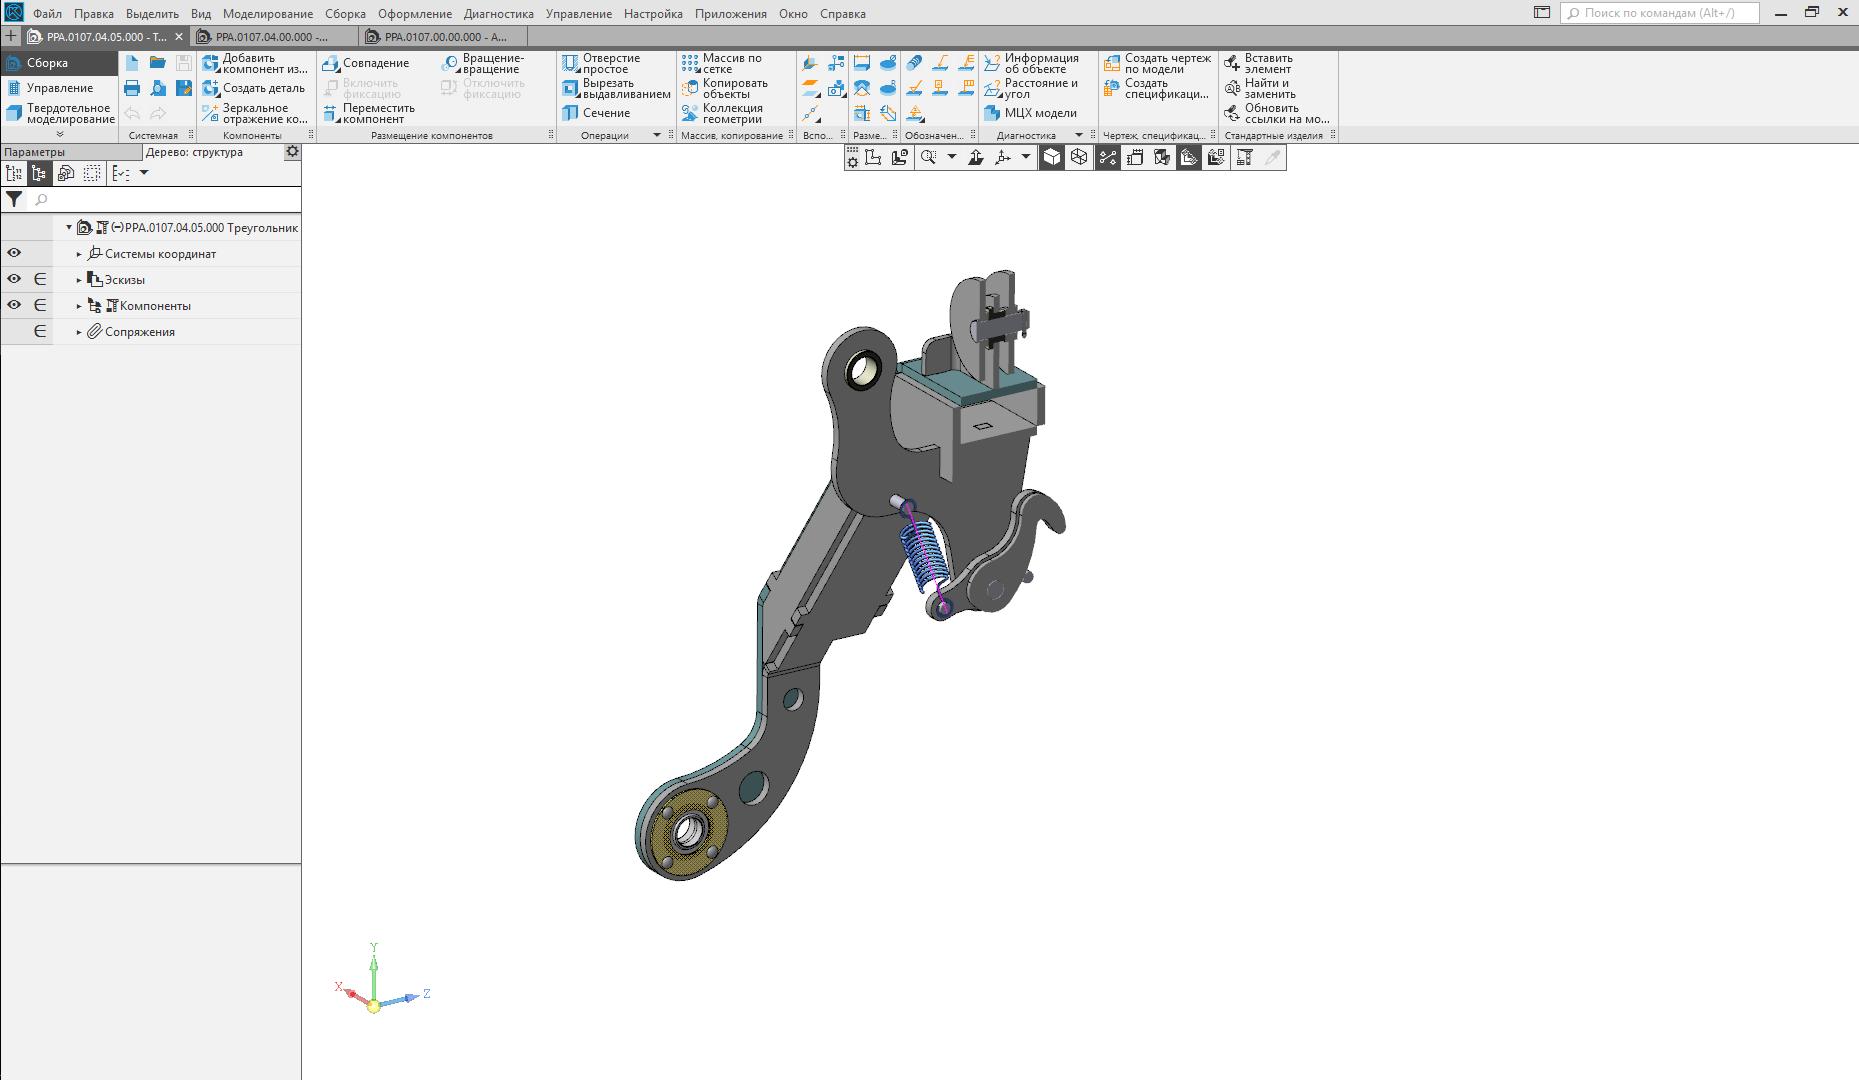Open the Операции panel dropdown arrow

pos(657,135)
